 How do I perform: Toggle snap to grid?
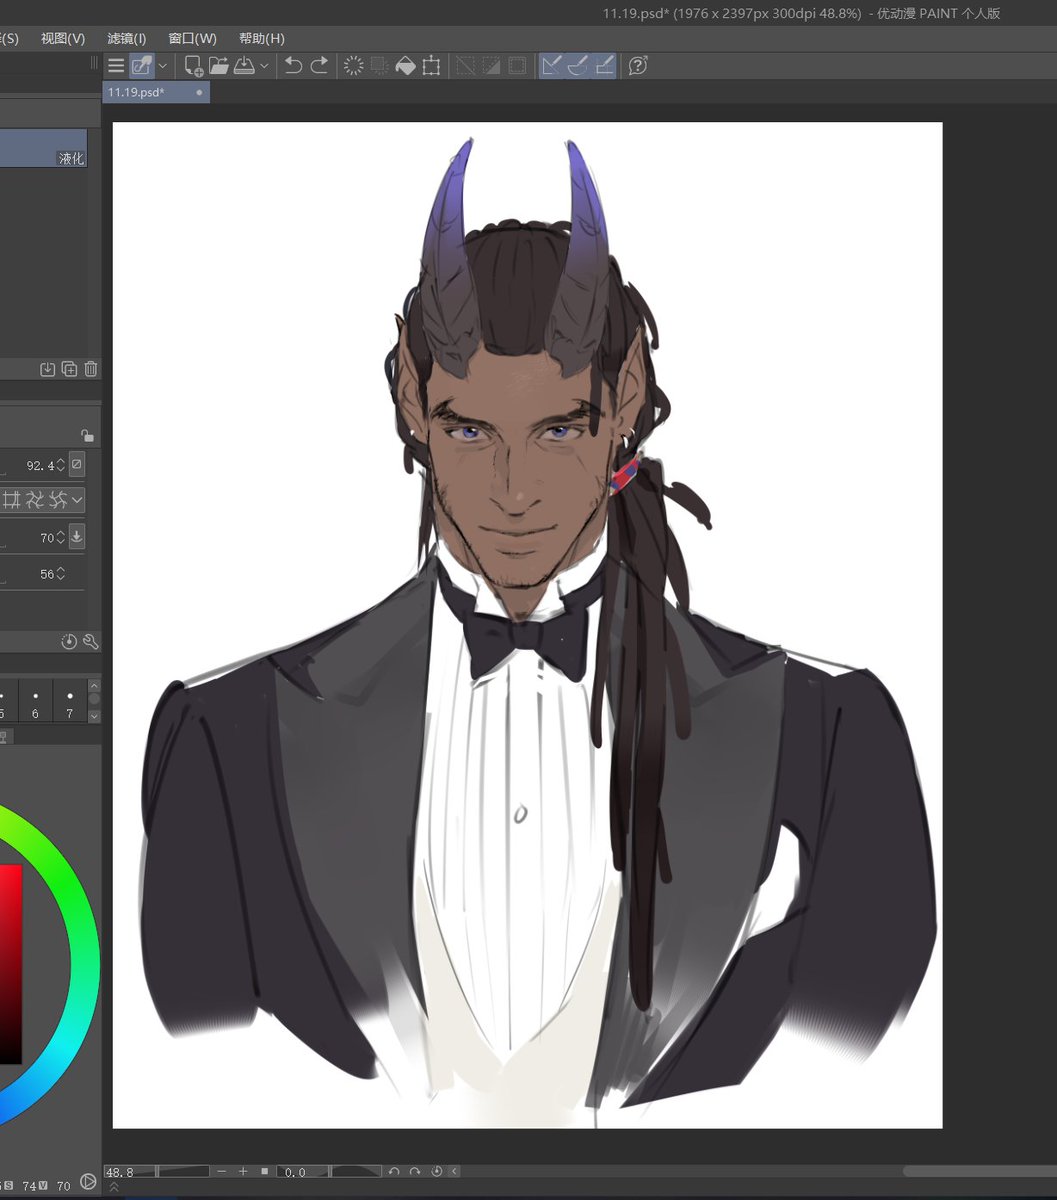(x=604, y=66)
